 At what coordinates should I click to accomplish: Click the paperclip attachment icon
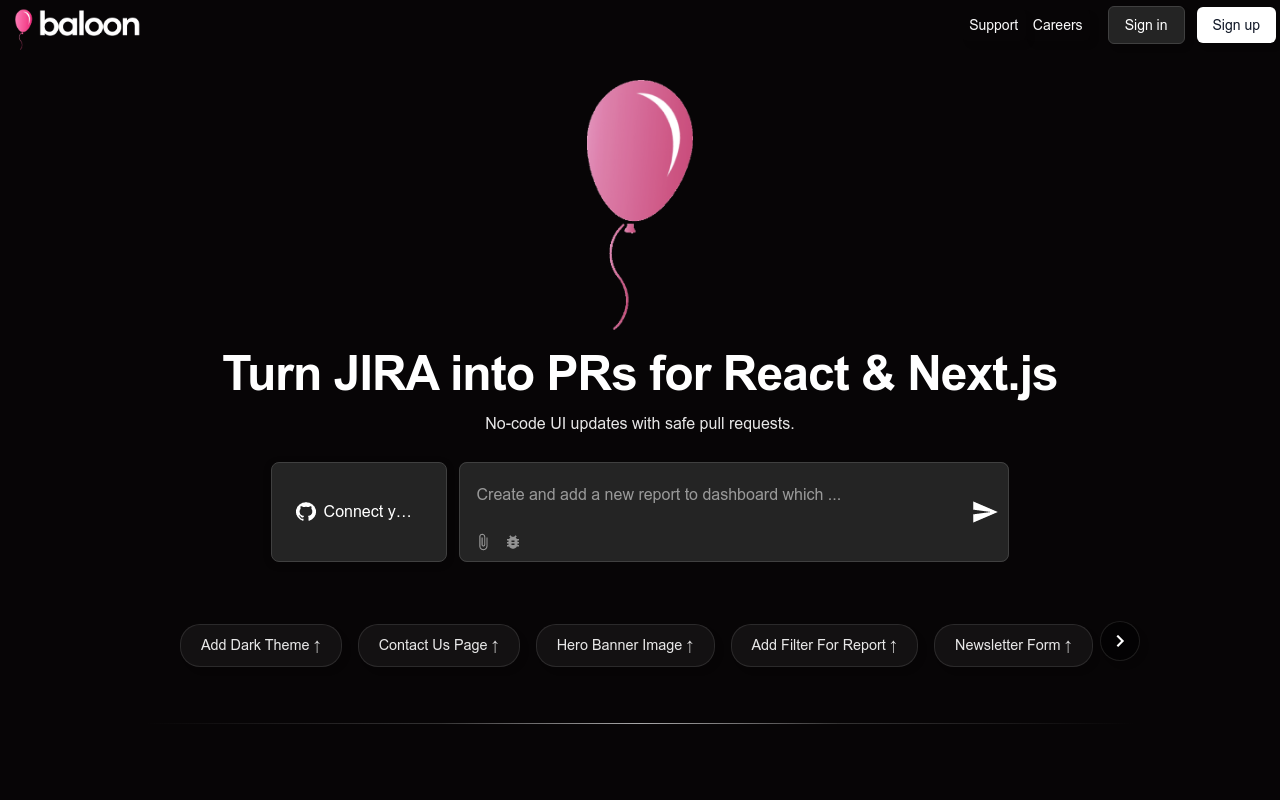(483, 542)
